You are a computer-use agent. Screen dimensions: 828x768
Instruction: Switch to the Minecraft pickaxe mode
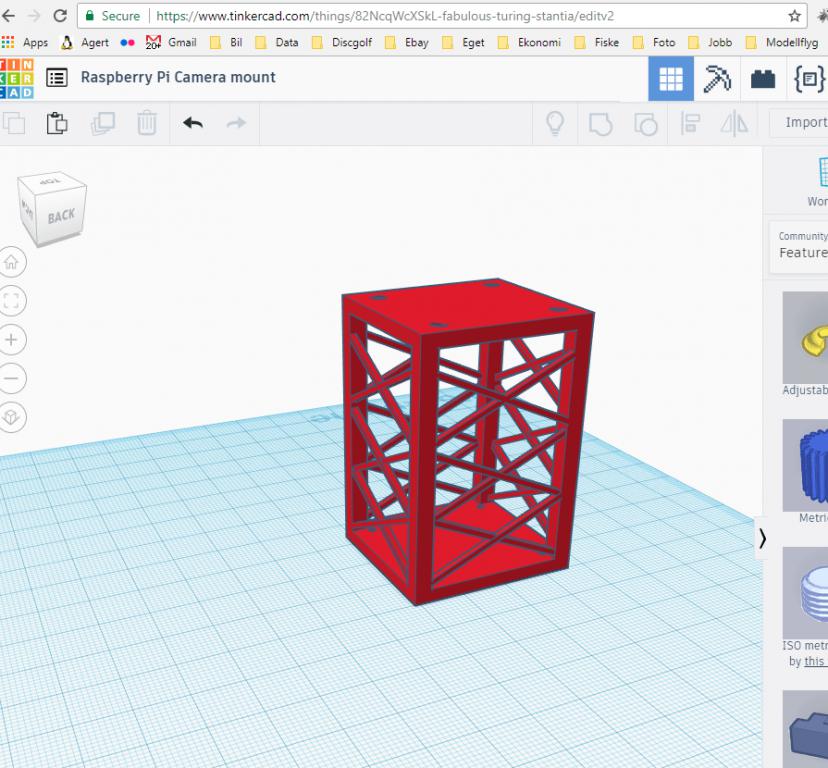717,79
